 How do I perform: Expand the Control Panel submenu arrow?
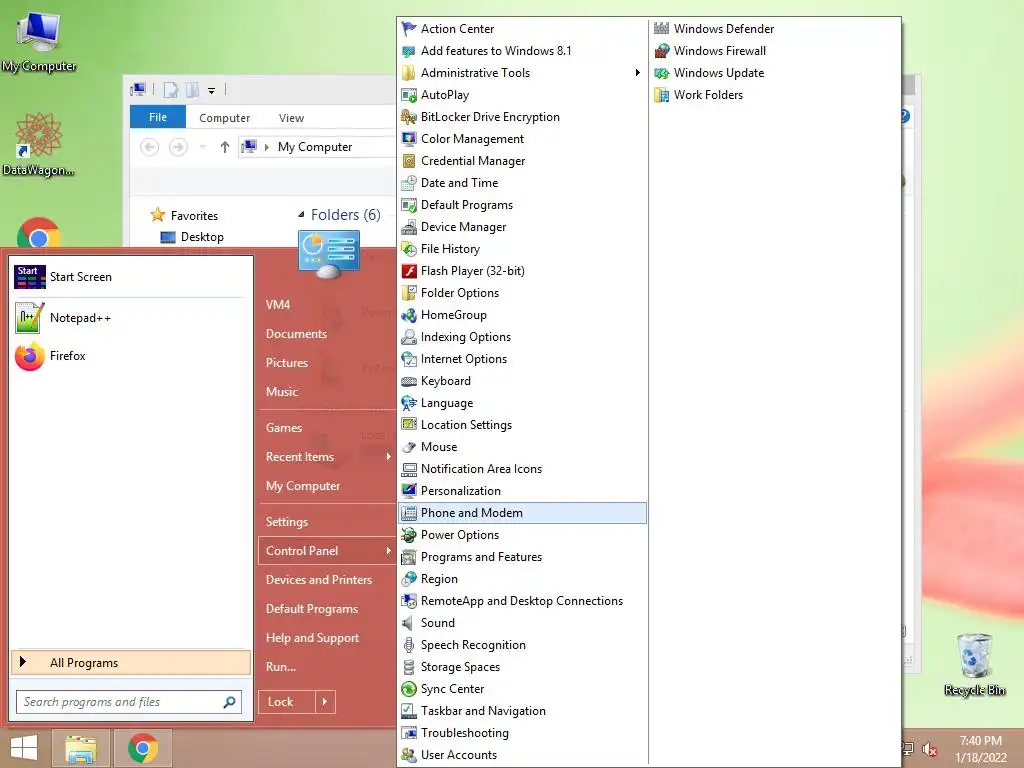point(389,551)
